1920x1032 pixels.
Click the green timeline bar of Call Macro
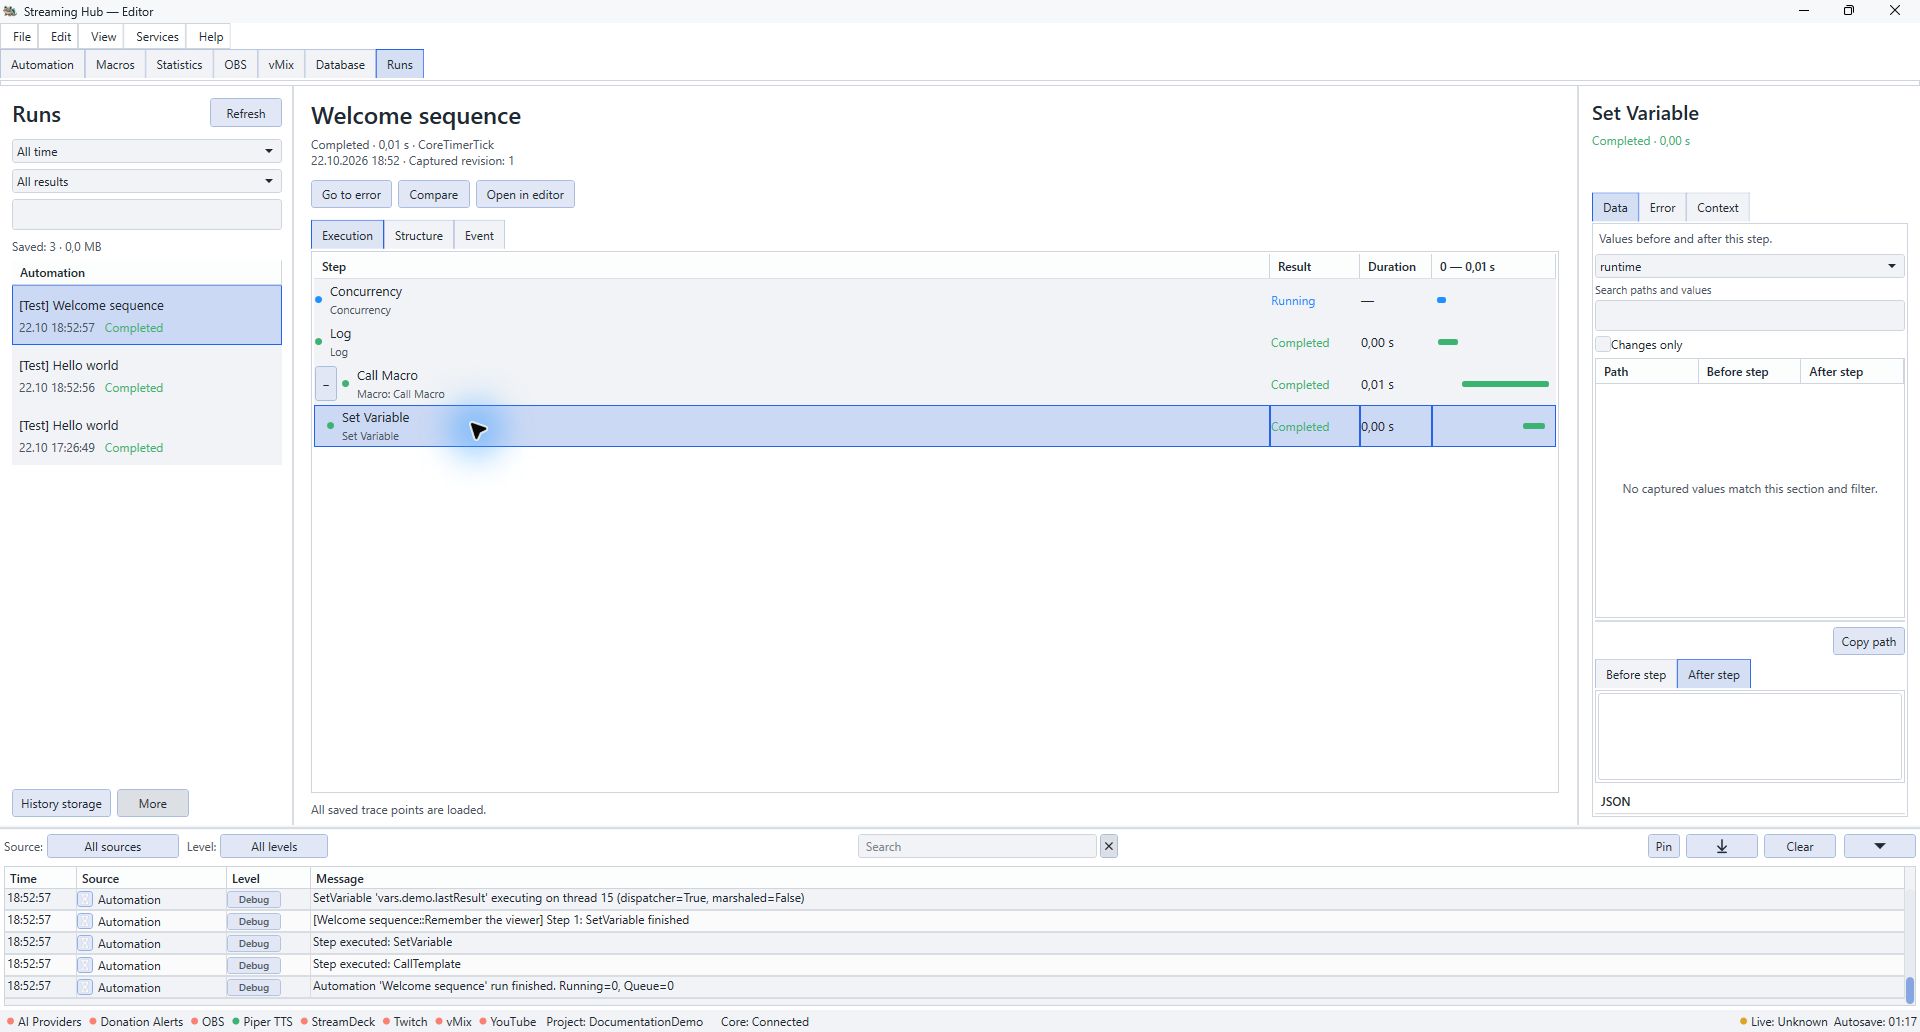[x=1505, y=384]
